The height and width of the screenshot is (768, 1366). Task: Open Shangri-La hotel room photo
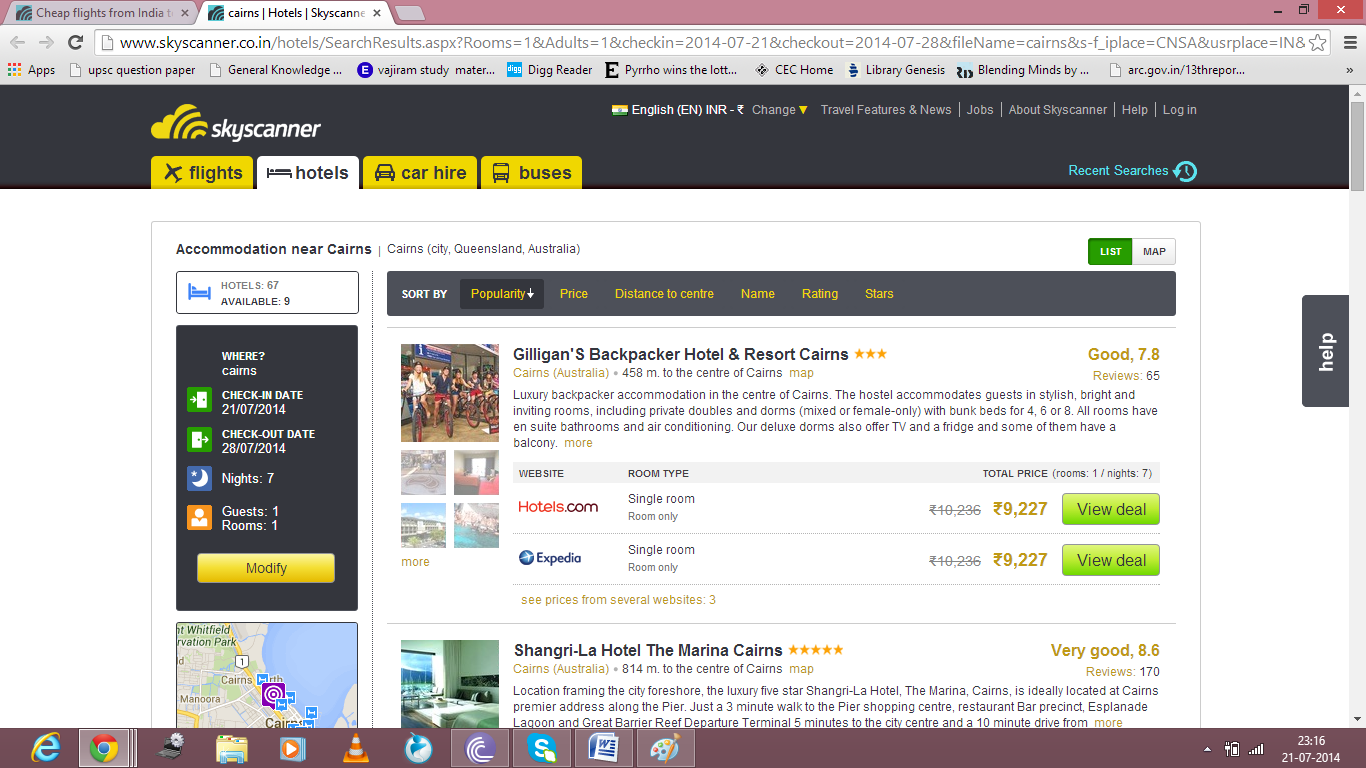pos(450,684)
